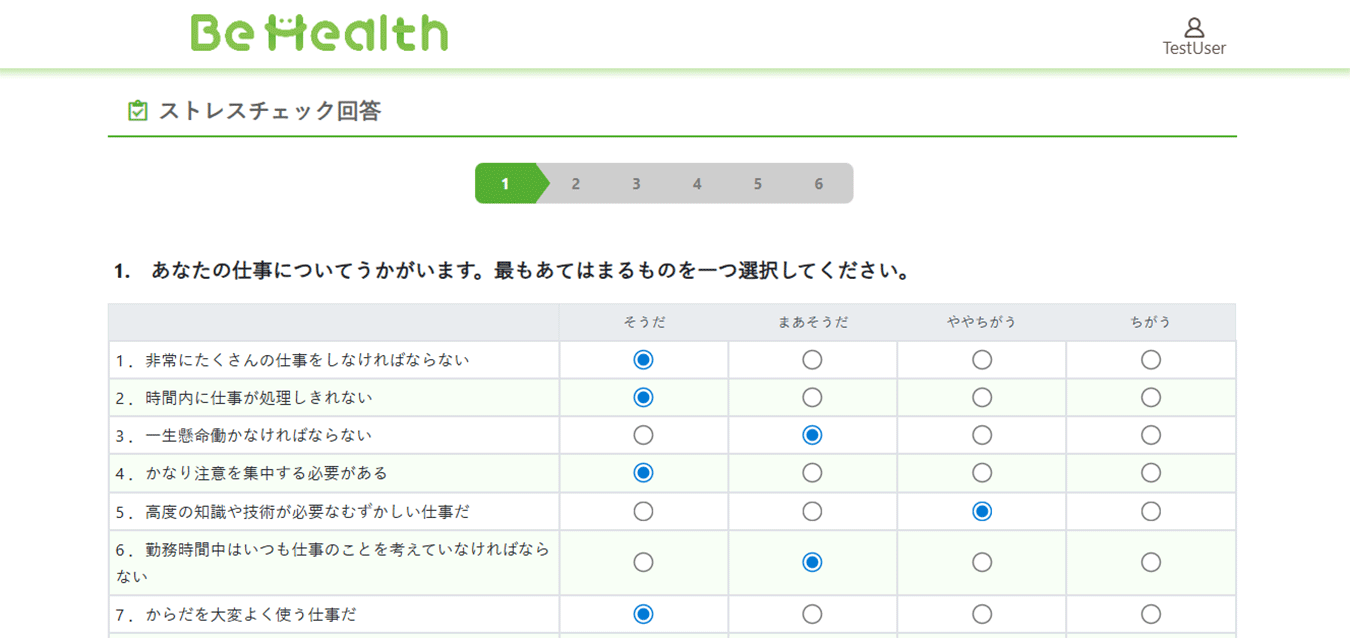Go to step 2 in progress bar

576,184
